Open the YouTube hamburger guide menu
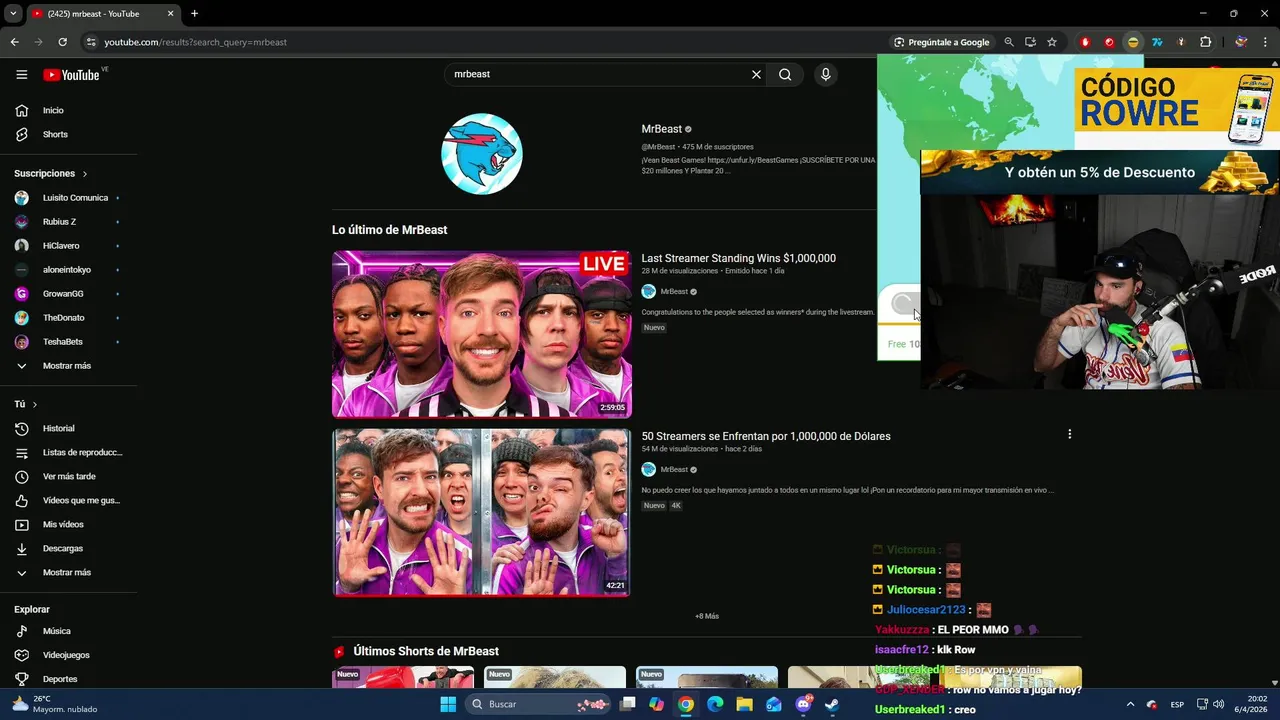The height and width of the screenshot is (720, 1280). 21,74
